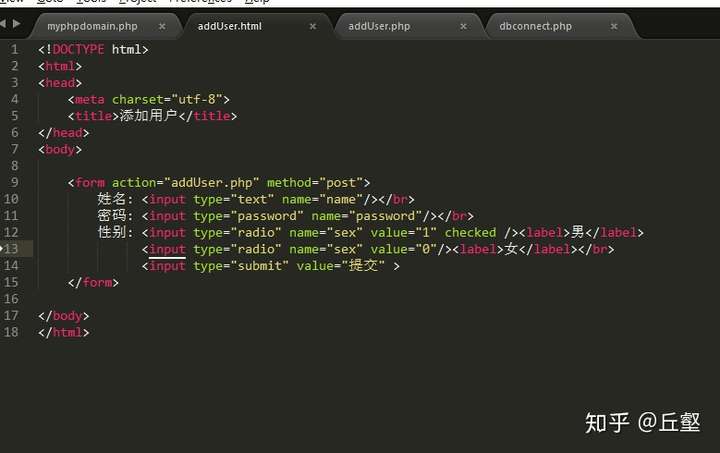Click the closing form tag
The width and height of the screenshot is (720, 453).
point(93,282)
